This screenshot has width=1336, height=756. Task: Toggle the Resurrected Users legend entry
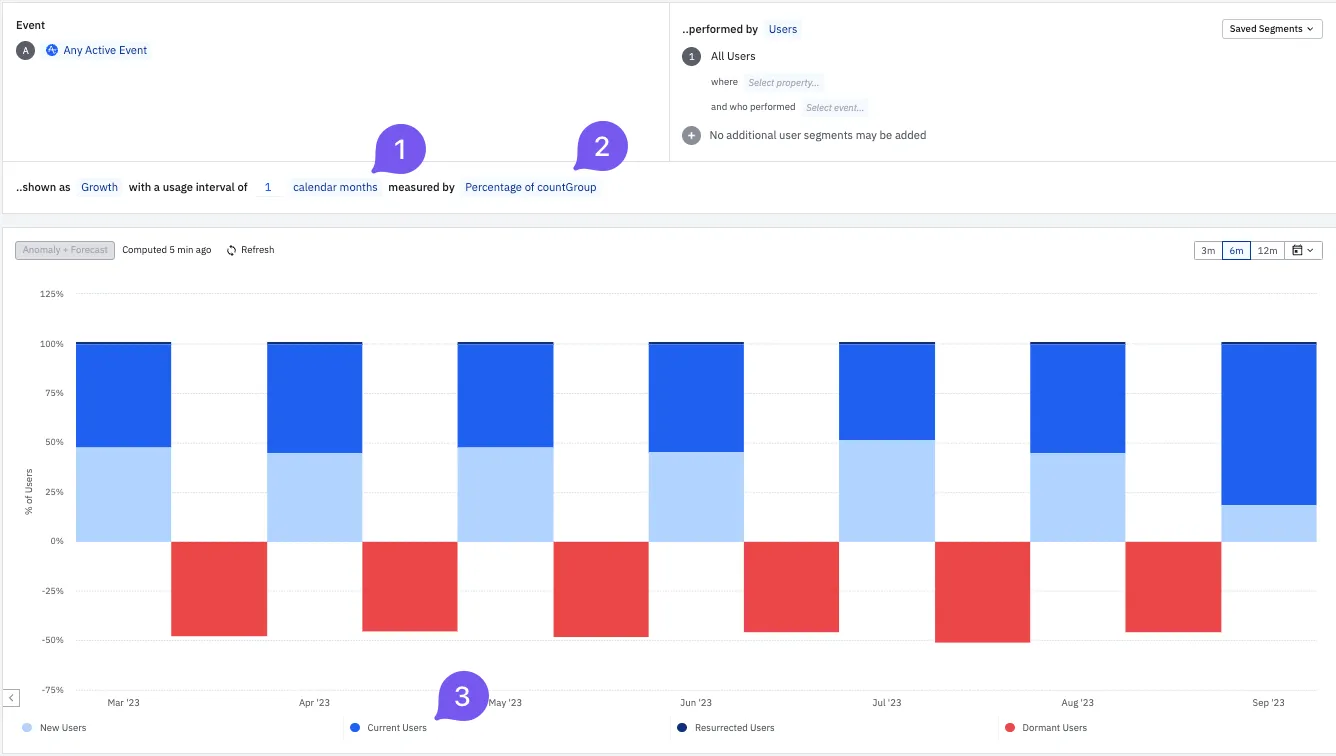click(x=726, y=728)
